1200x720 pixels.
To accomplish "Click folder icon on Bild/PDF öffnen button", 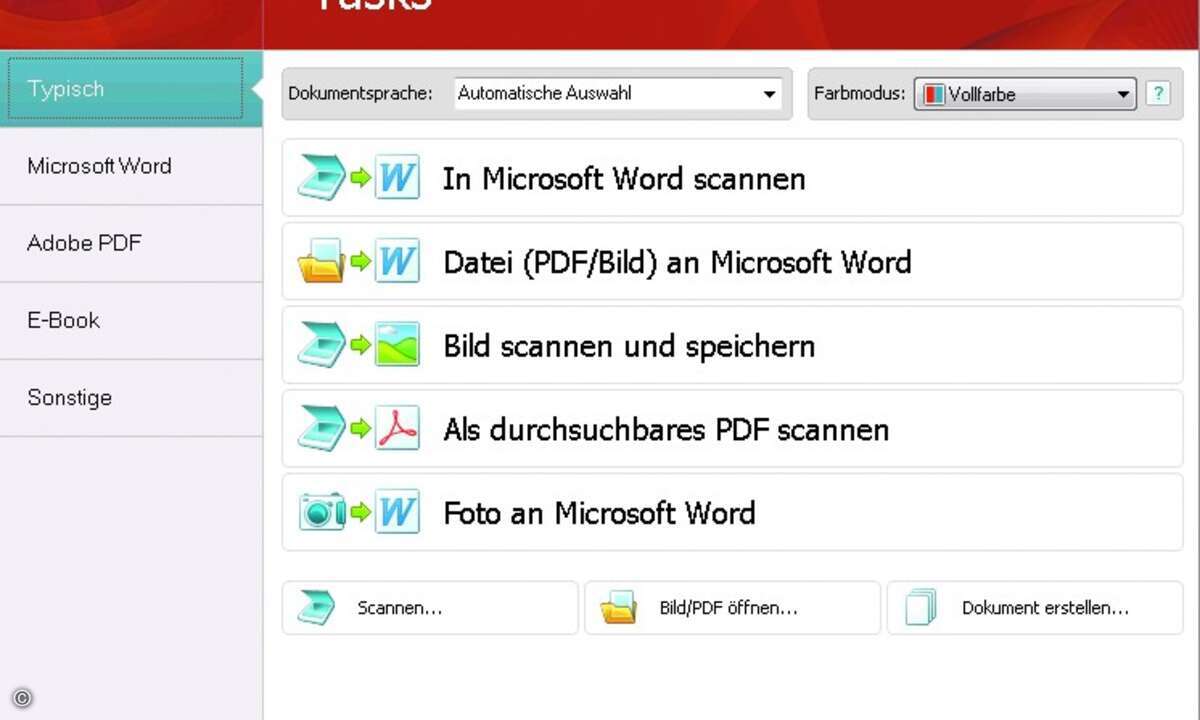I will [619, 608].
